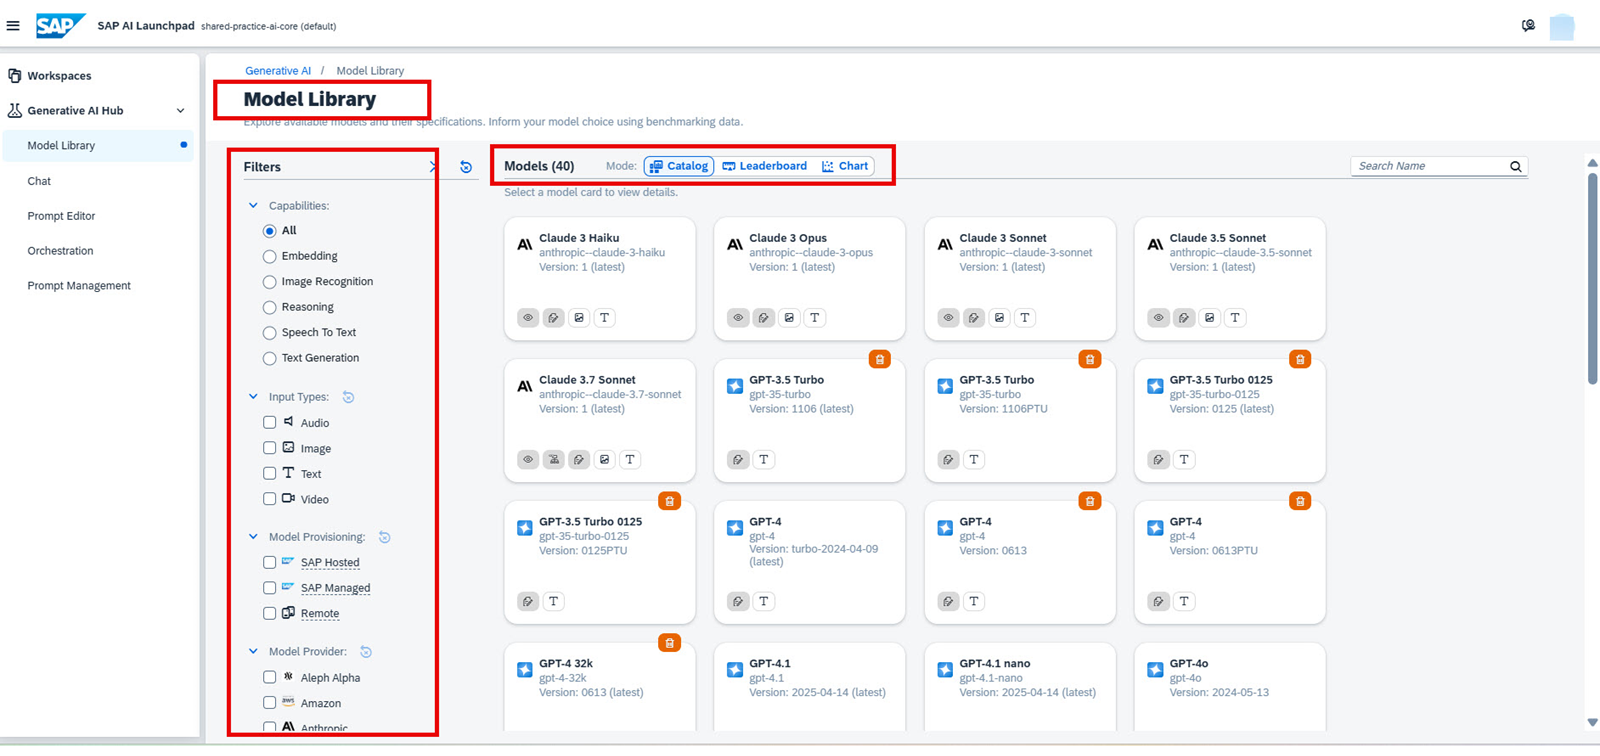1600x756 pixels.
Task: Enable the SAP Hosted provisioning checkbox
Action: click(x=270, y=563)
